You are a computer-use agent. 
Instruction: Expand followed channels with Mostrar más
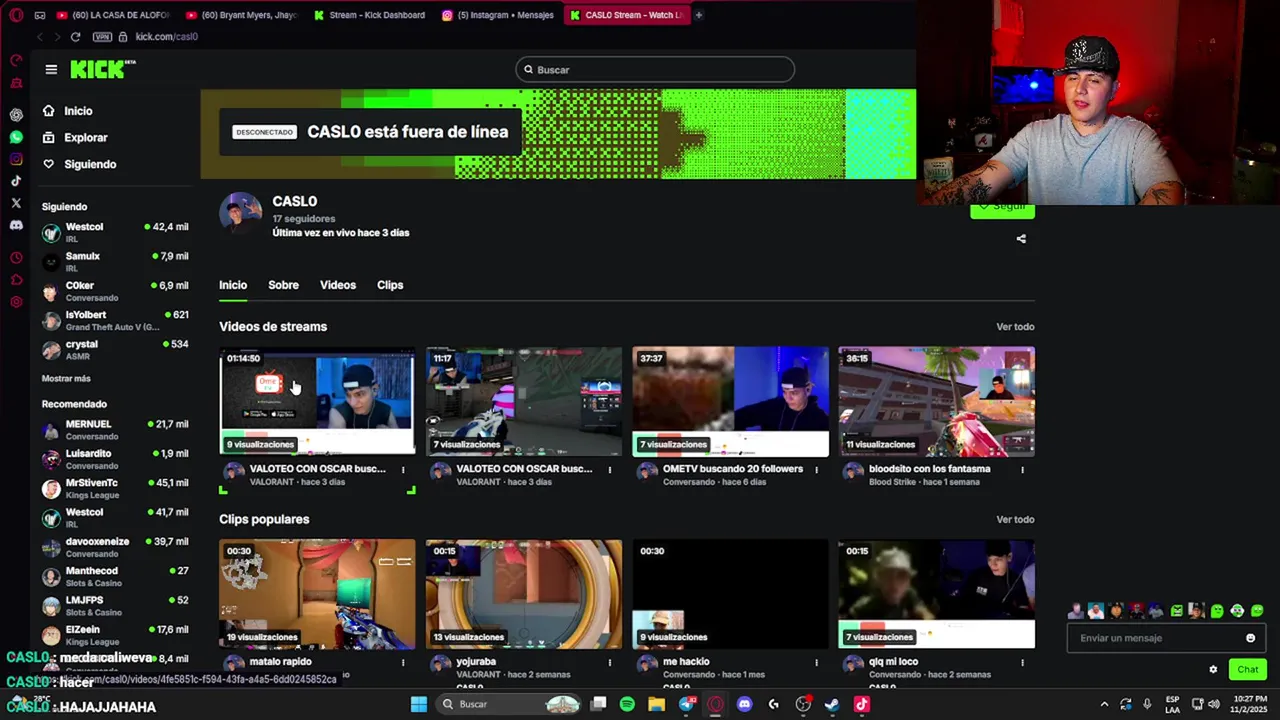coord(66,379)
